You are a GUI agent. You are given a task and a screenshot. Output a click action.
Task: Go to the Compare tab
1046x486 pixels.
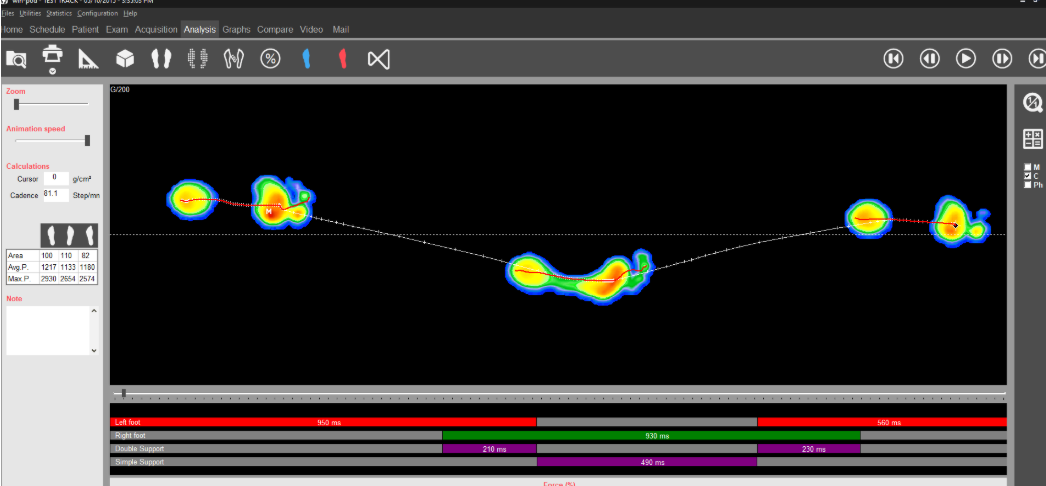click(x=275, y=30)
